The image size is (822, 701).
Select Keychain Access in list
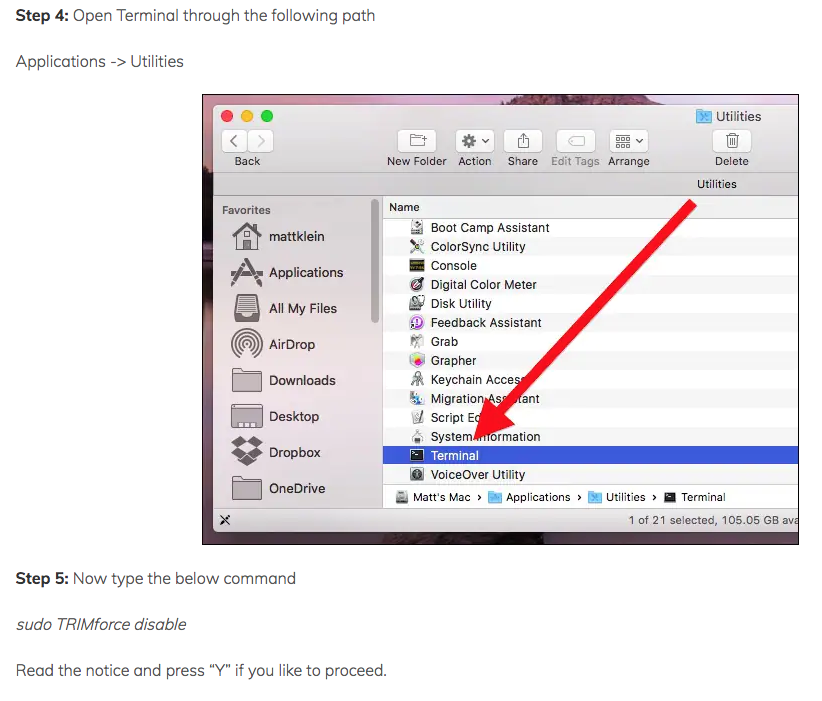pyautogui.click(x=590, y=380)
